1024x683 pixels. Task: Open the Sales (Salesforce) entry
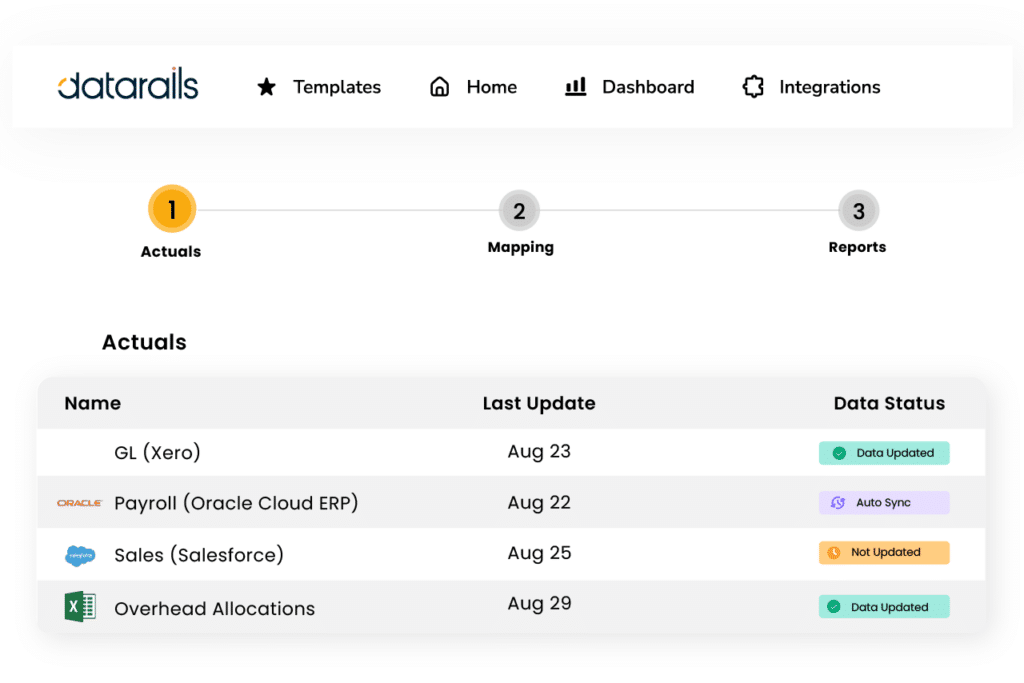click(x=199, y=555)
